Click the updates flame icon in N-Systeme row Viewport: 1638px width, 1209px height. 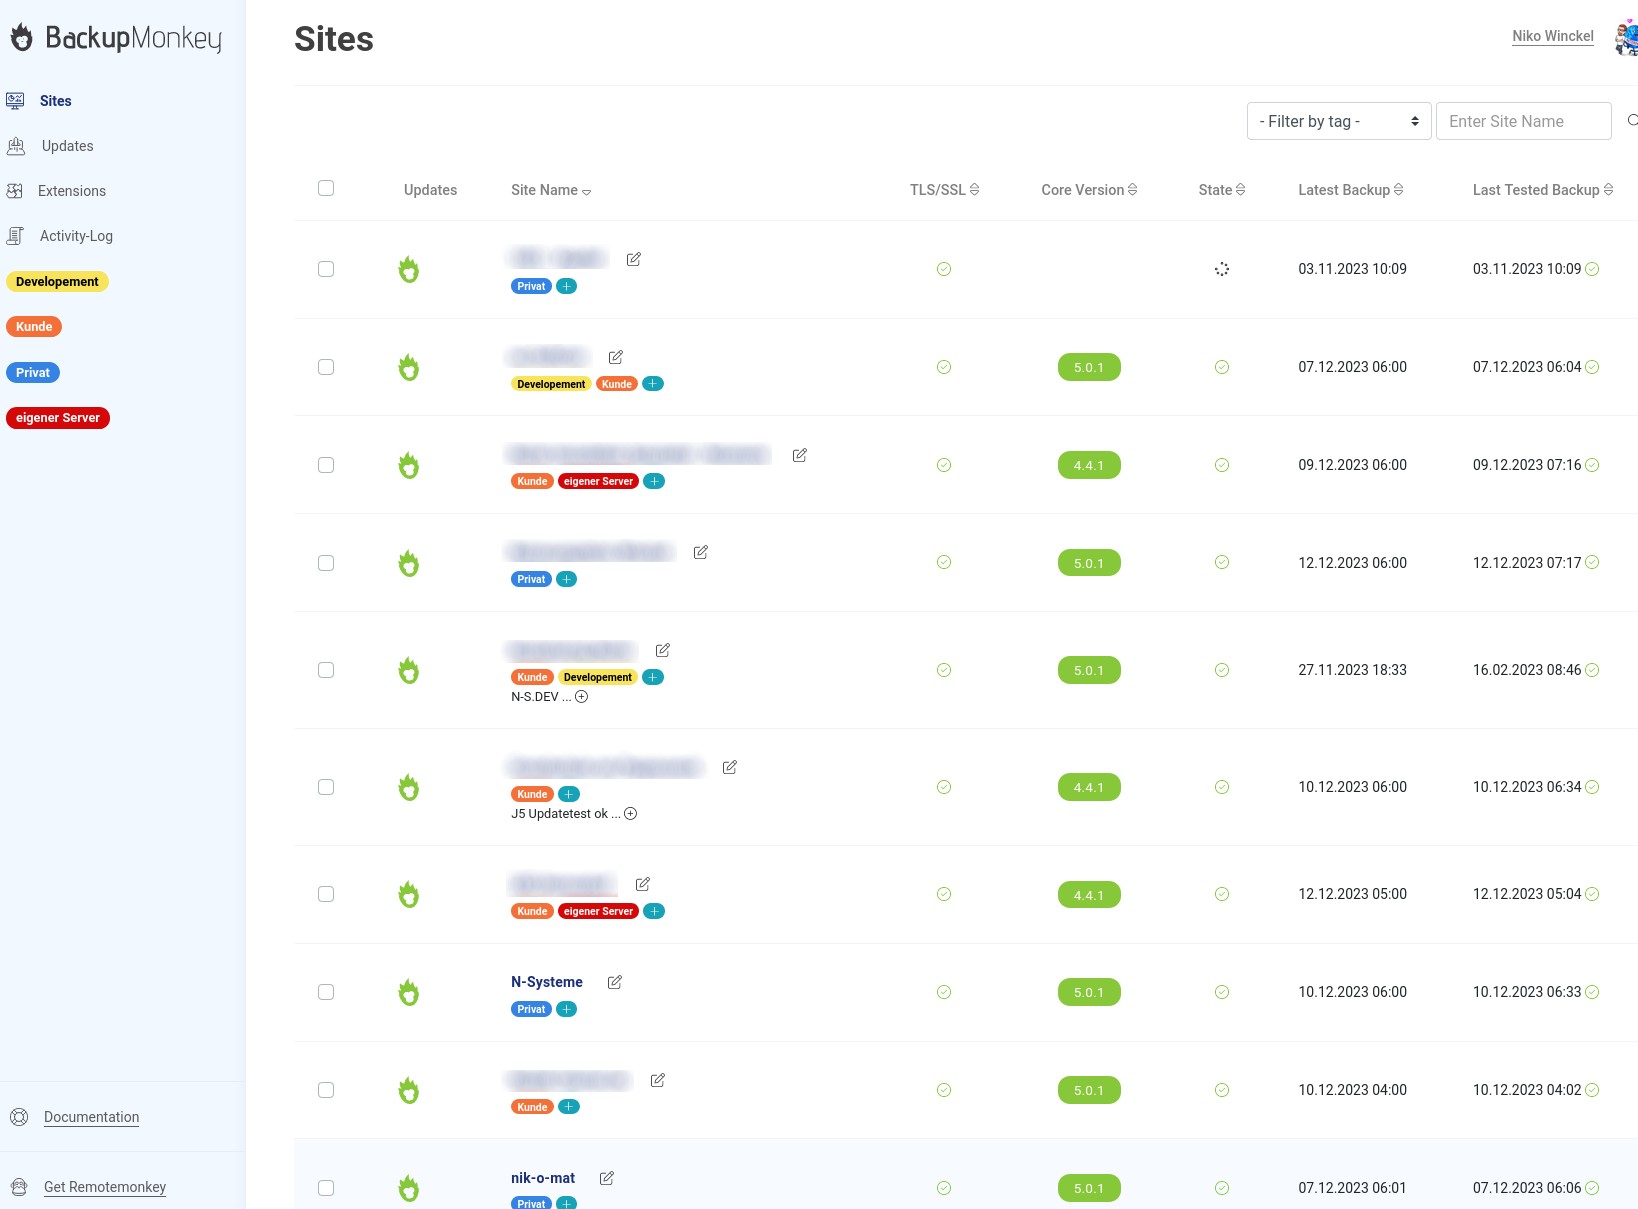tap(409, 992)
